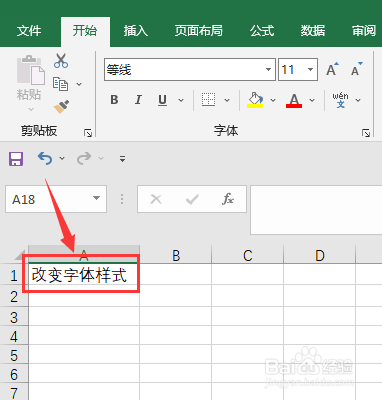The image size is (382, 400).
Task: Click the formula bar Cancel X
Action: tap(156, 199)
